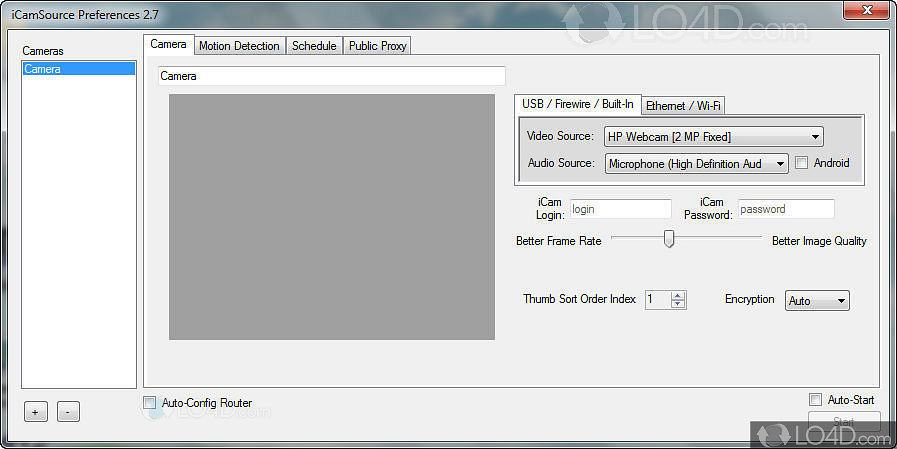The height and width of the screenshot is (449, 897).
Task: Switch to Ethernet / Wi-Fi source tab
Action: [683, 106]
